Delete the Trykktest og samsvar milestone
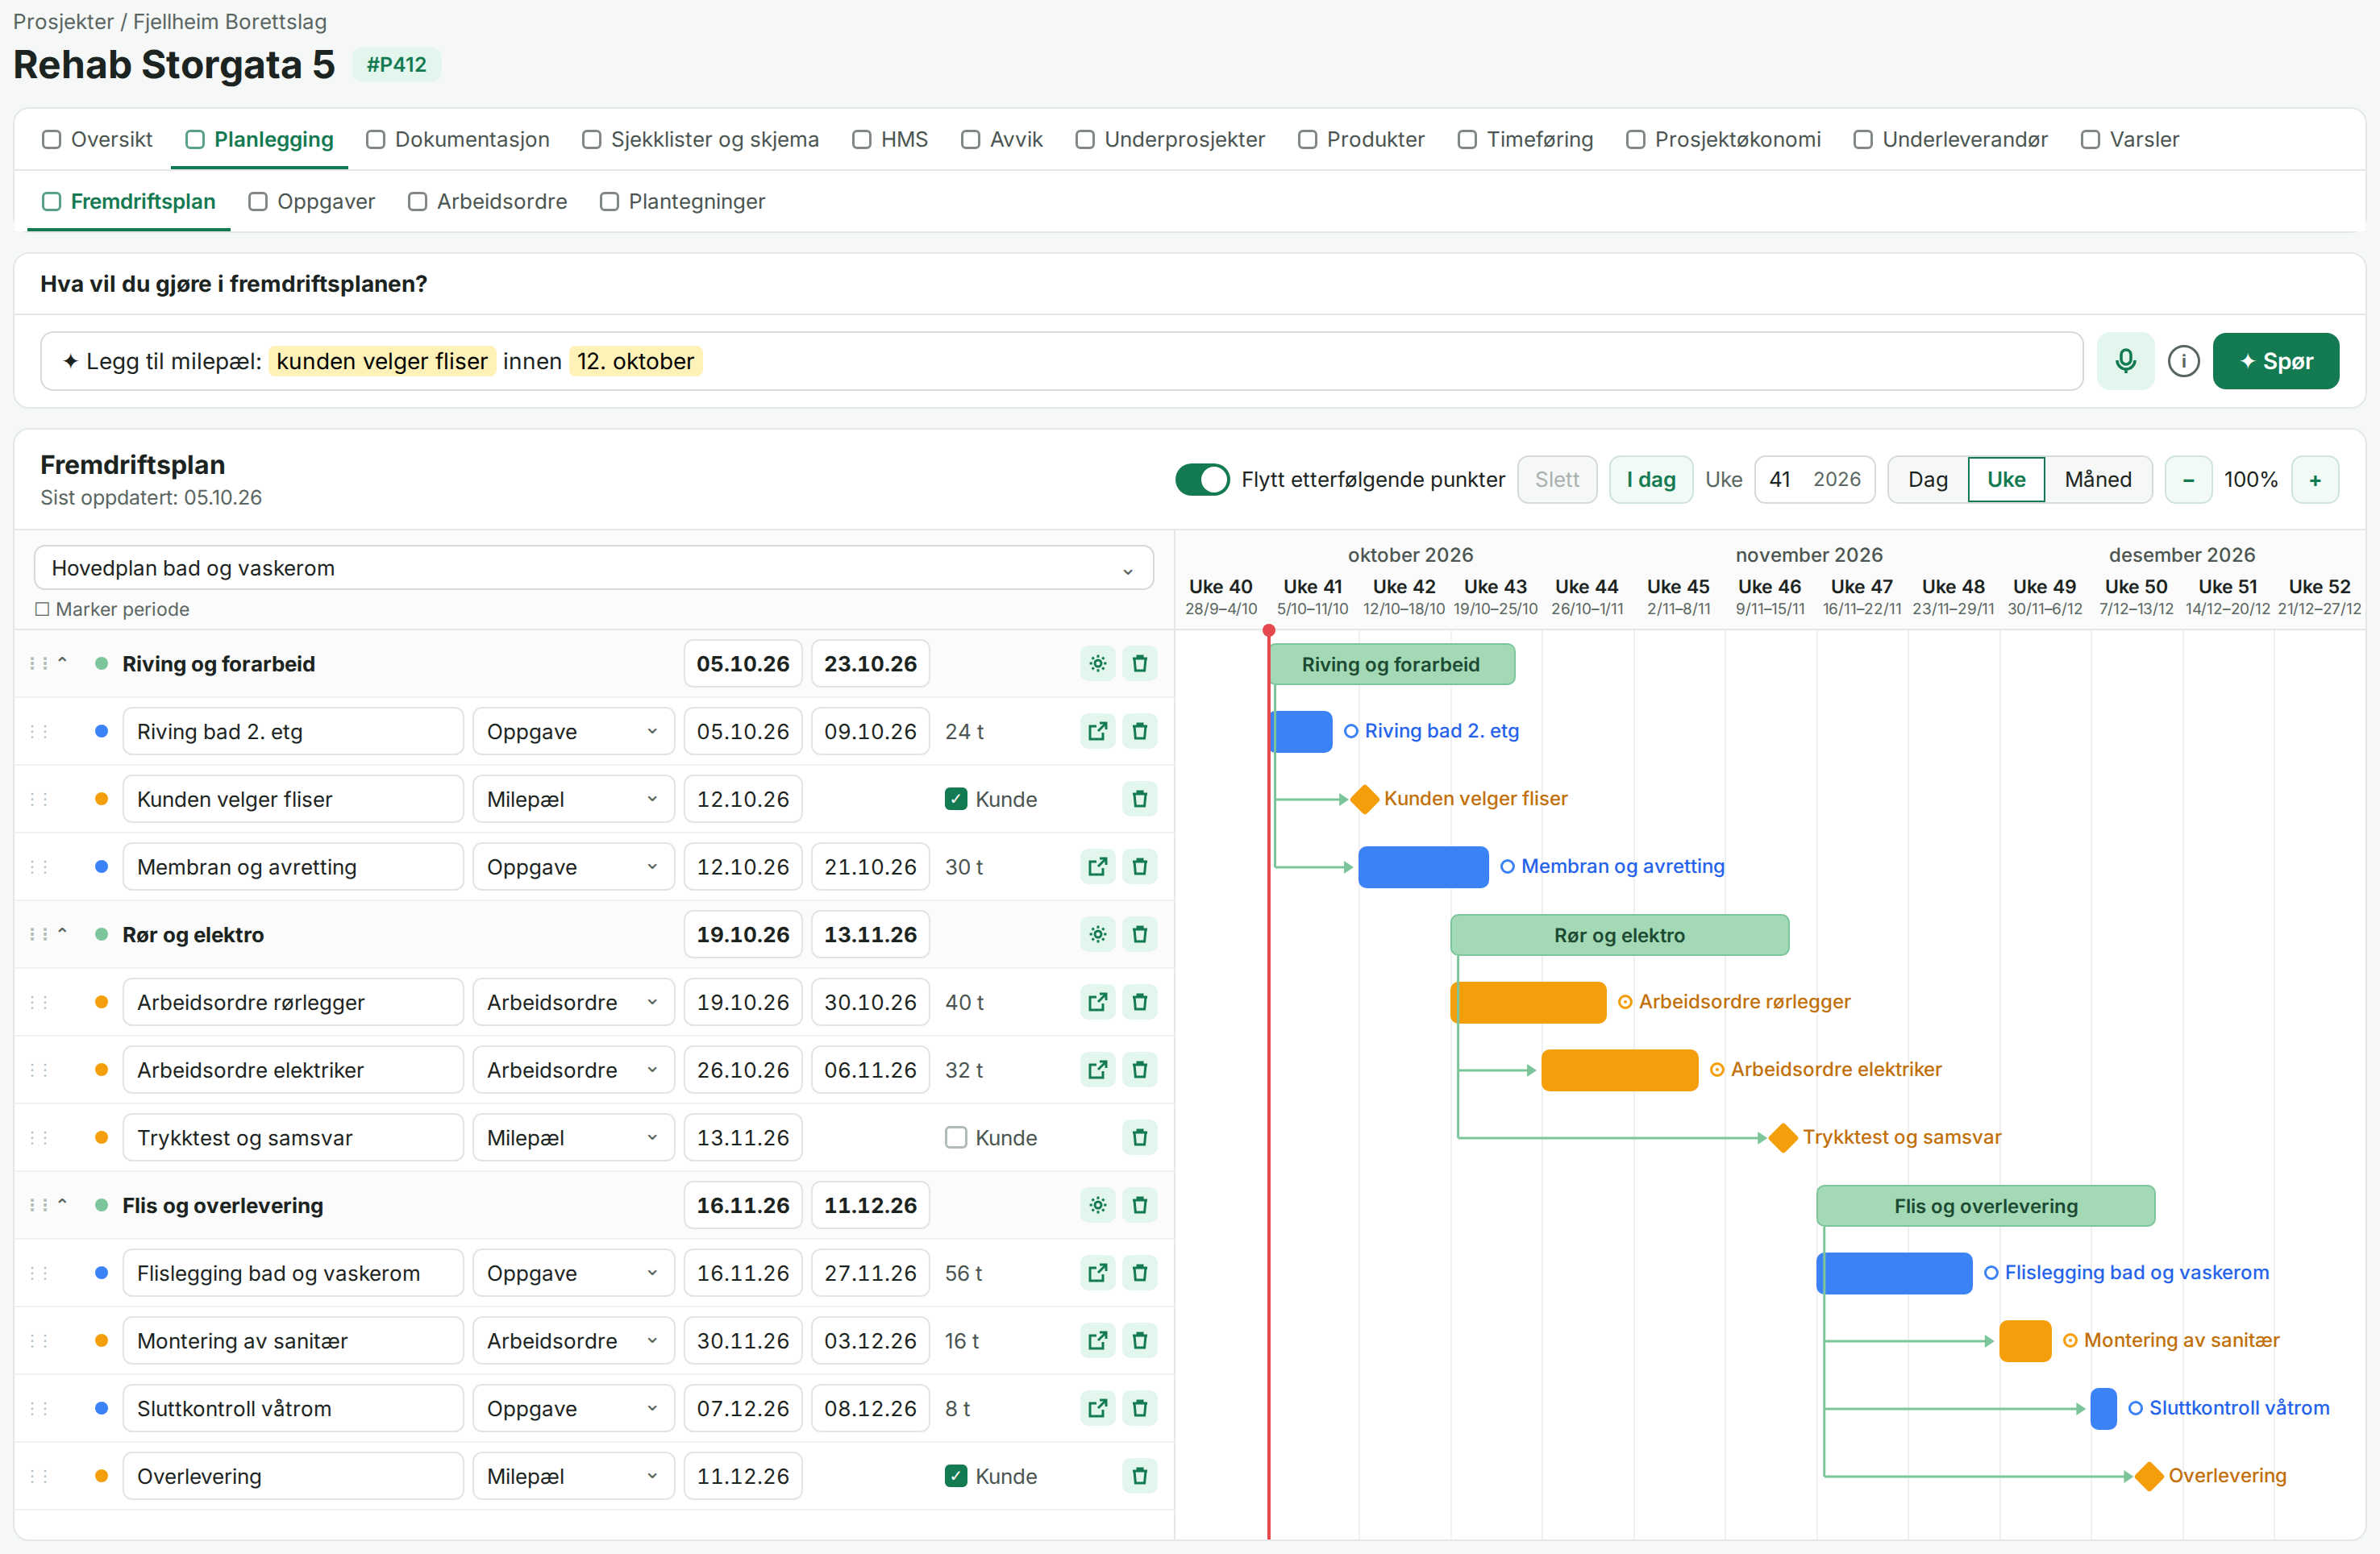This screenshot has height=1554, width=2380. pyautogui.click(x=1139, y=1138)
